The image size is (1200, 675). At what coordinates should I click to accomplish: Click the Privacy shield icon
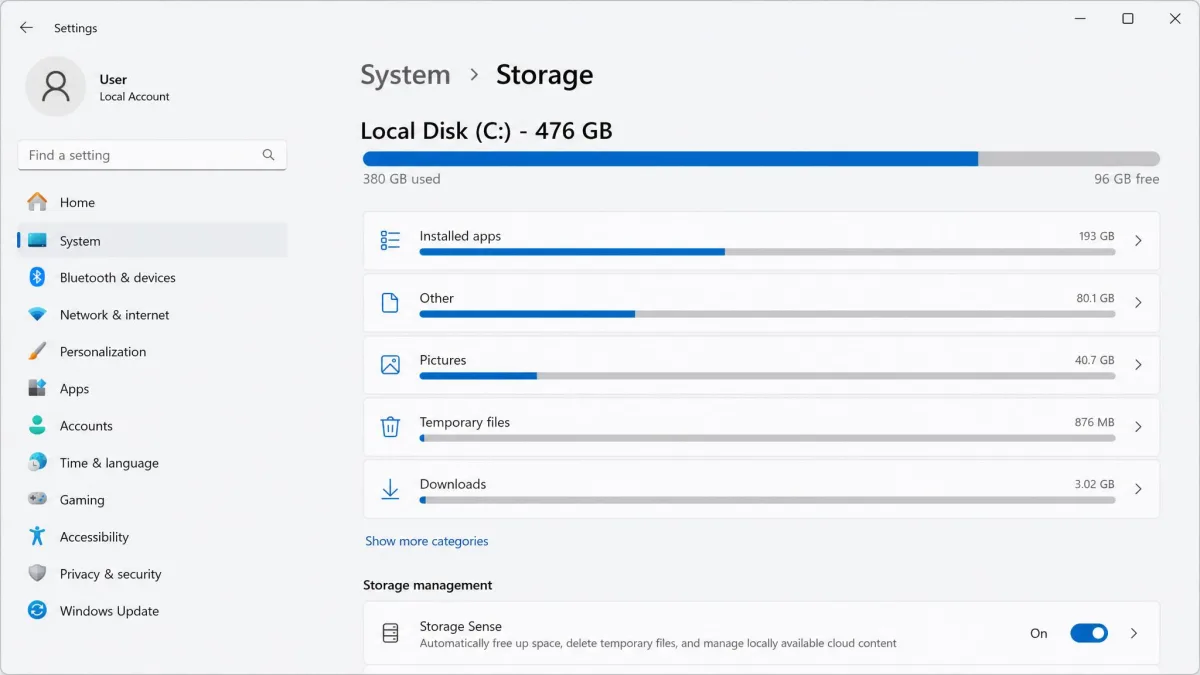coord(37,573)
